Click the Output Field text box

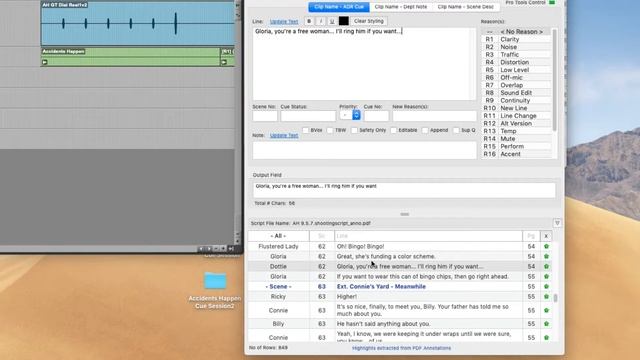click(x=404, y=190)
